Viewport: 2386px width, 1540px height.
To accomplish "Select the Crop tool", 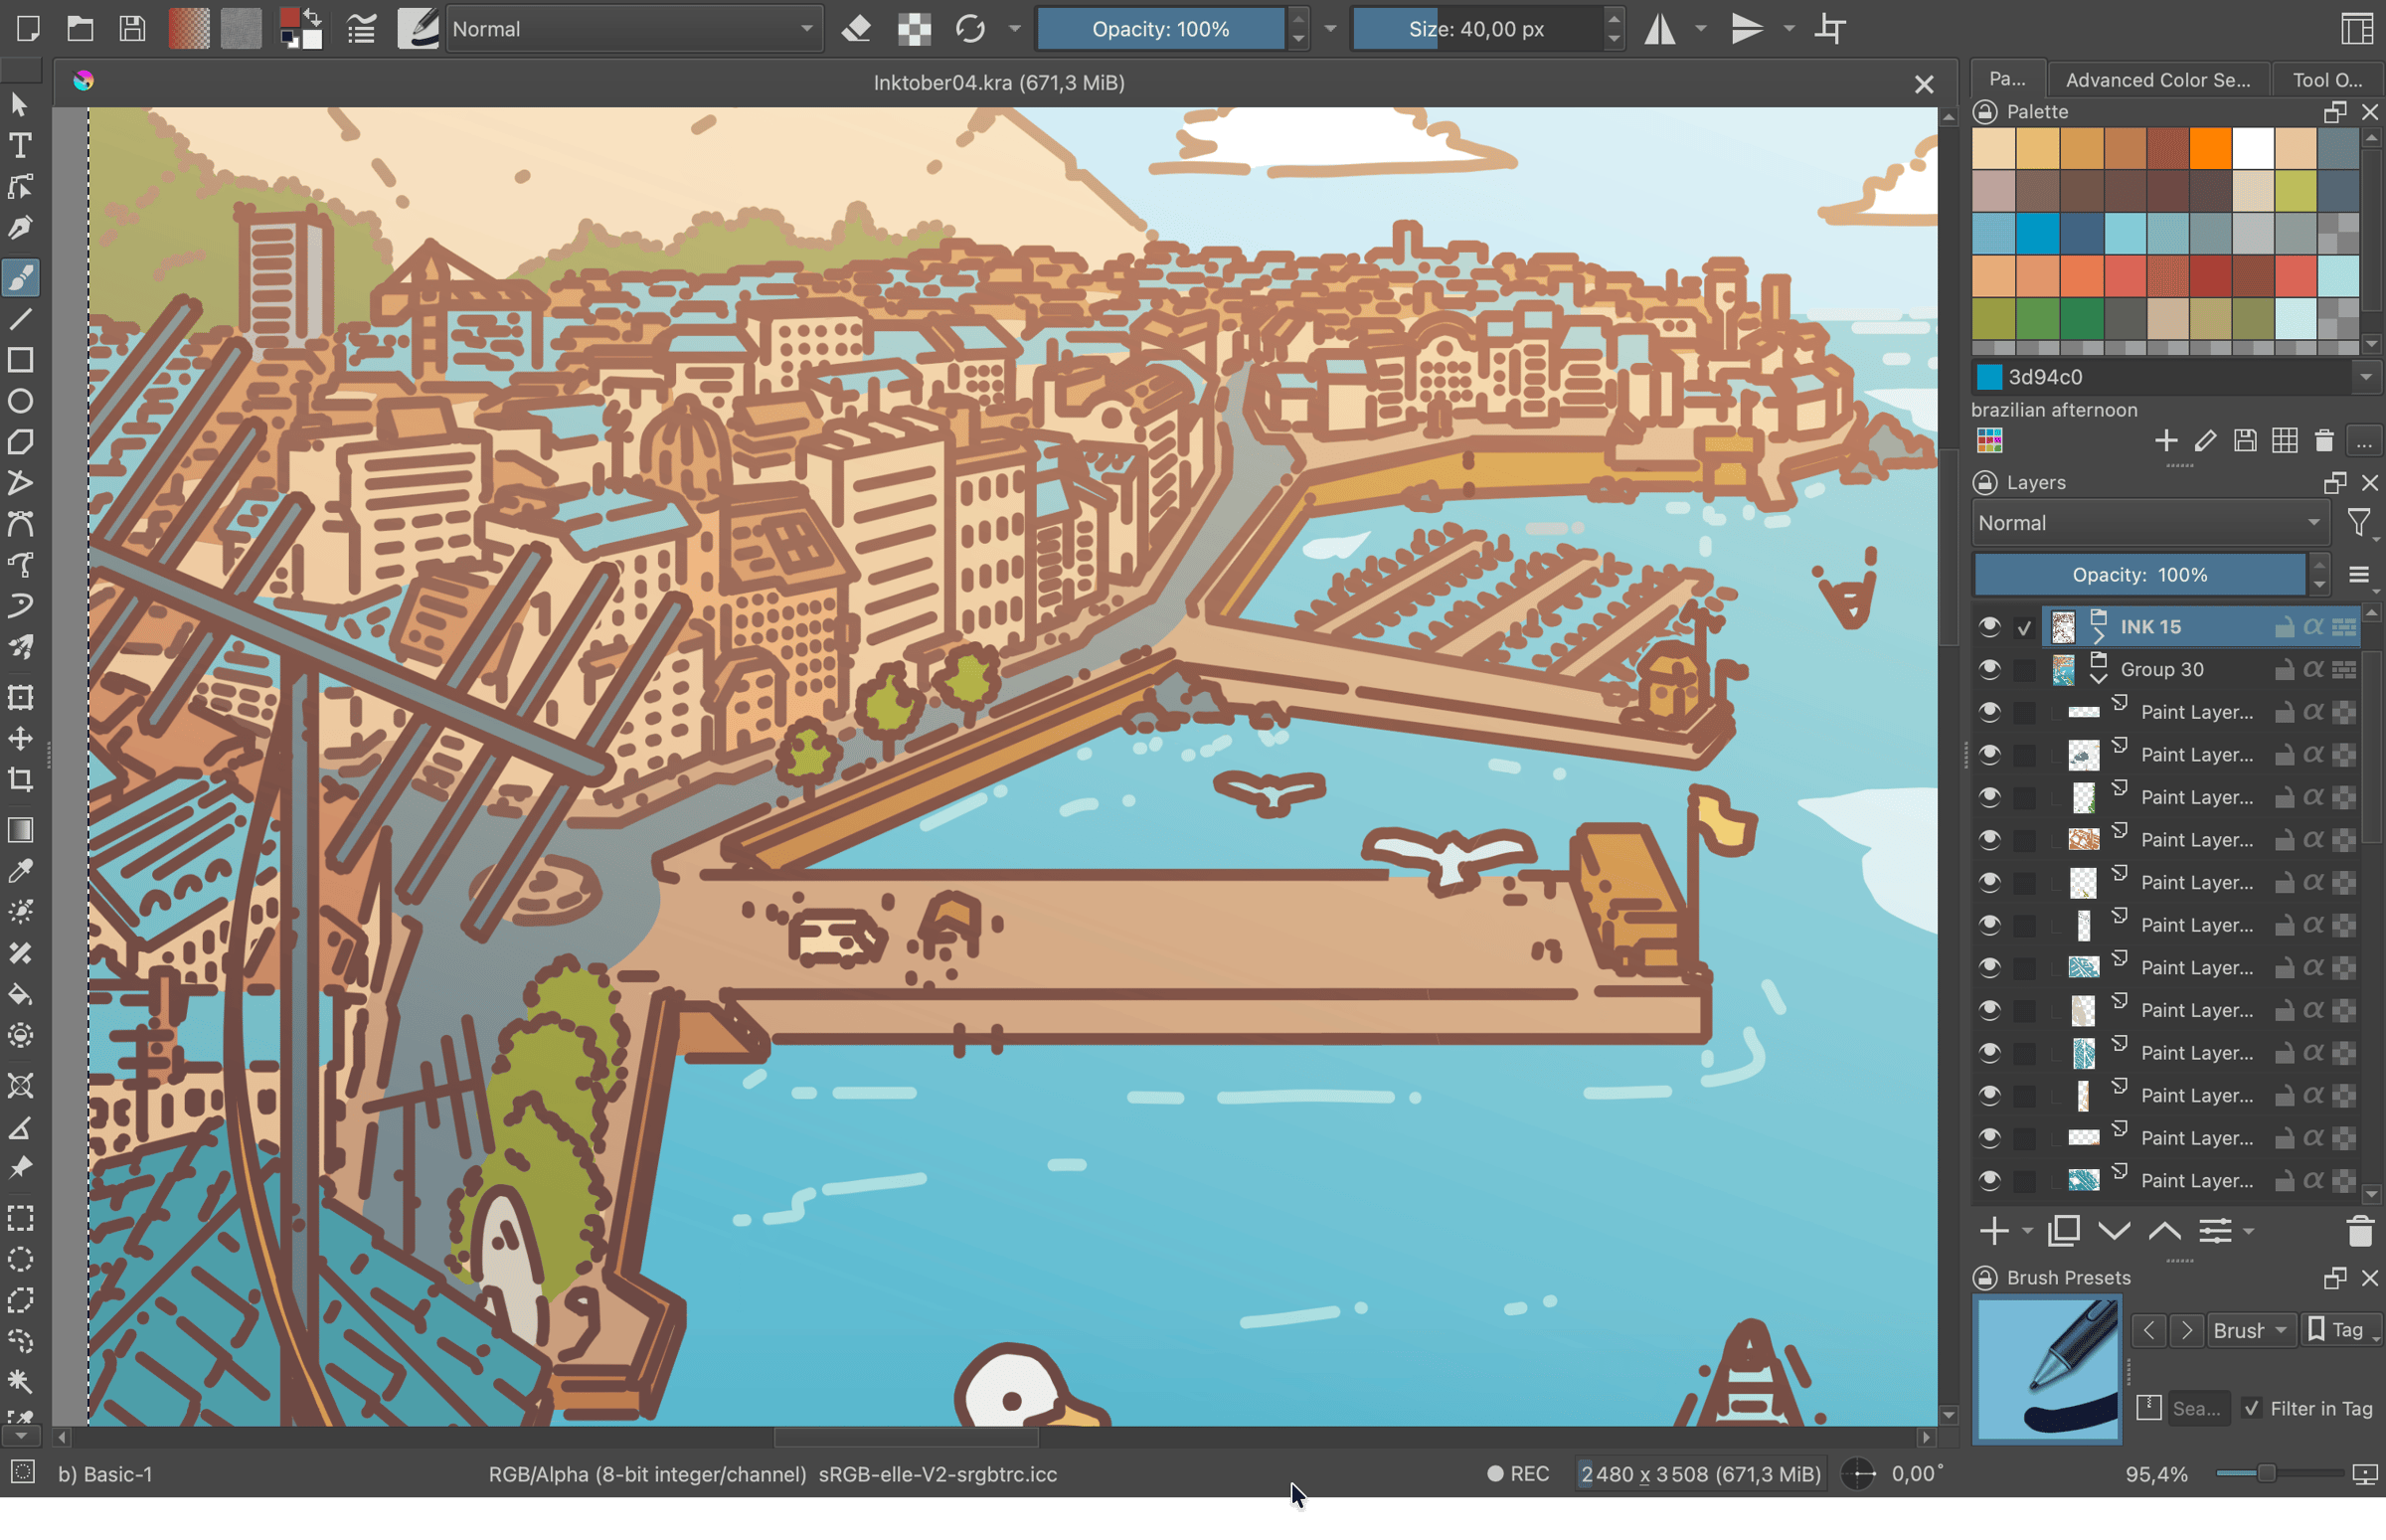I will click(20, 780).
